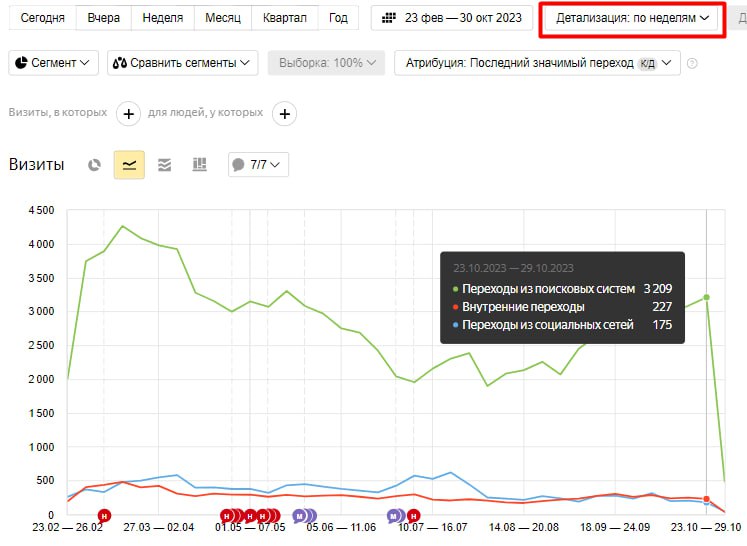
Task: Click Внутренние переходы in tooltip
Action: [523, 307]
